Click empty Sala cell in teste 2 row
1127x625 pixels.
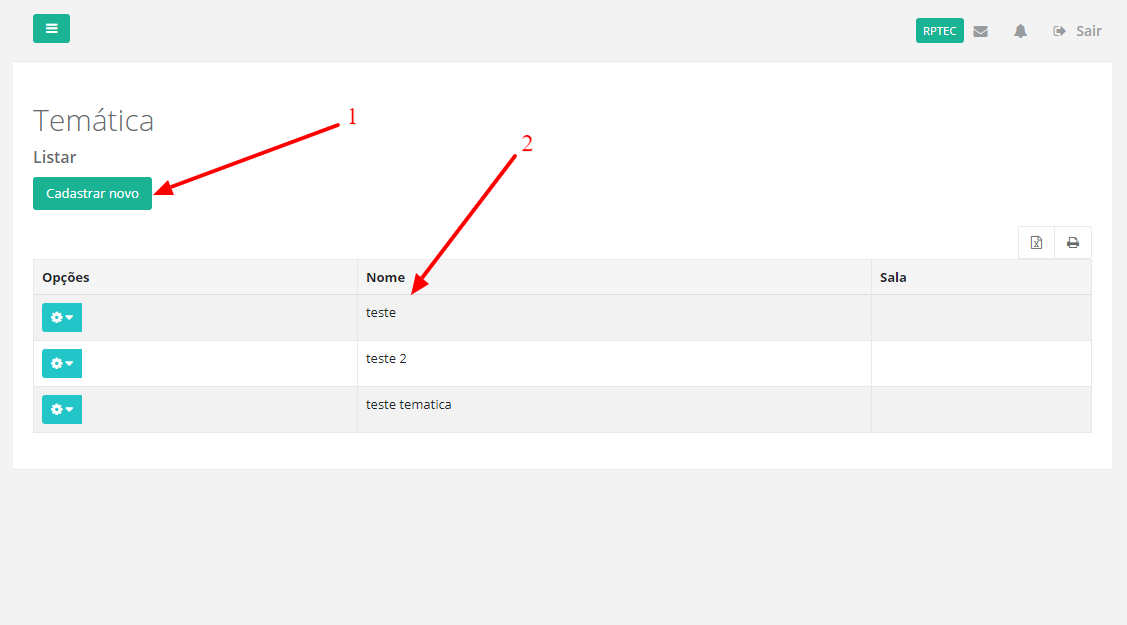pyautogui.click(x=980, y=364)
